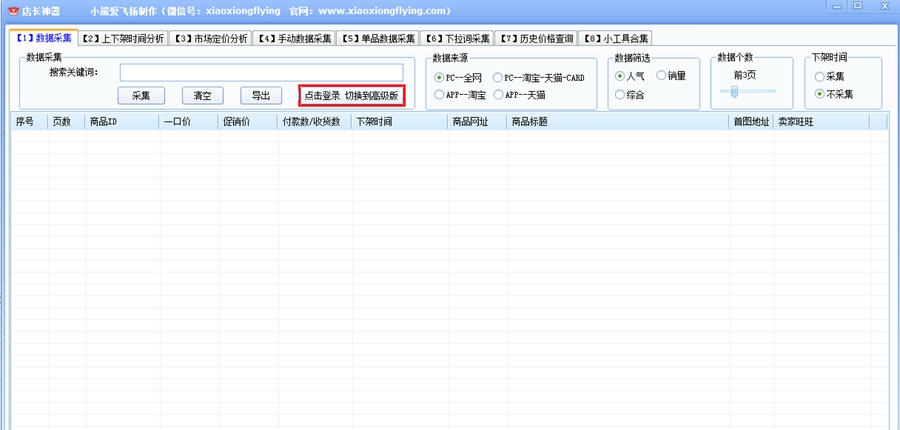Open the 【5】单品数据采集 tab
Viewport: 900px width, 430px height.
tap(378, 38)
